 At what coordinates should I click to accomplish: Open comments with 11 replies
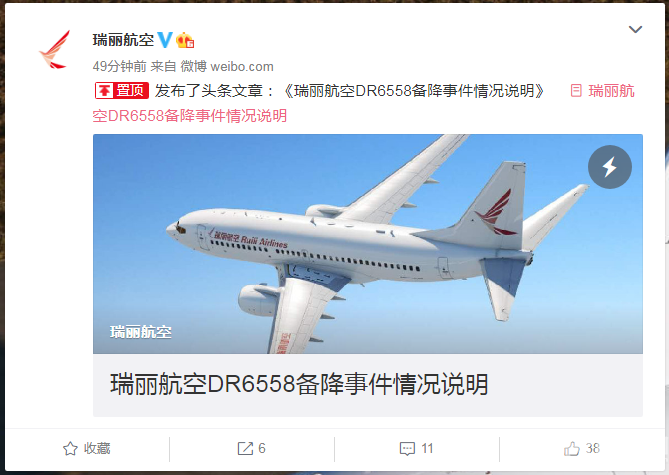(x=416, y=449)
